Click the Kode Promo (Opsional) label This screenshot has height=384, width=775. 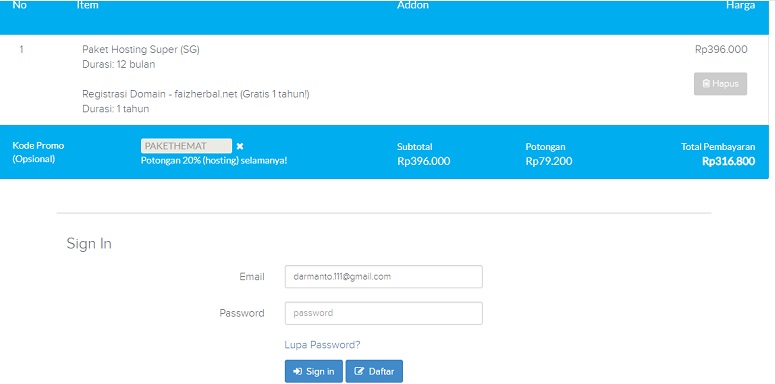click(39, 153)
